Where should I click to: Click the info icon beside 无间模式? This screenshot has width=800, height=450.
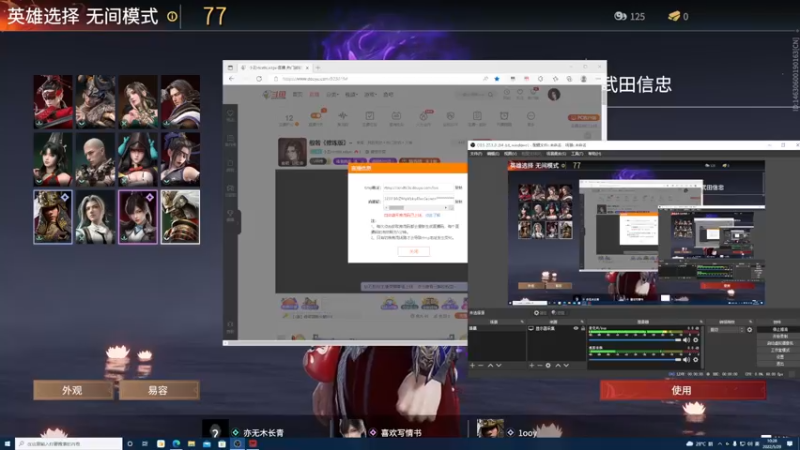[172, 17]
